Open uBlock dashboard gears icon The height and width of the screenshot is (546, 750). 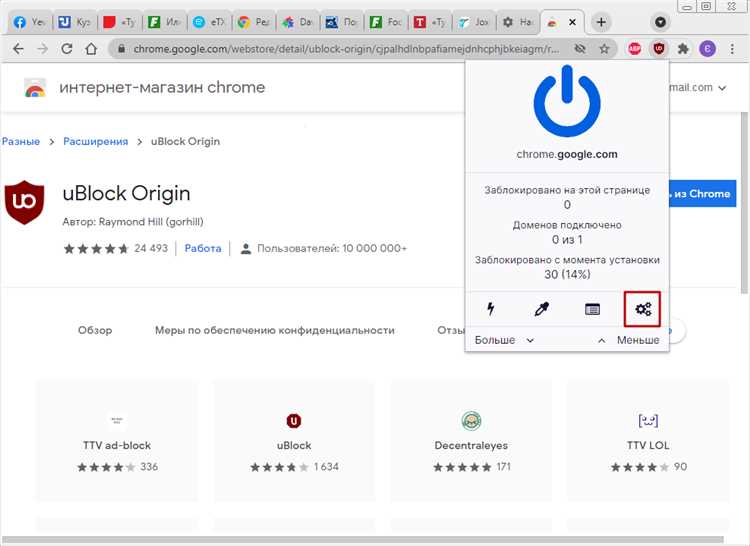642,309
